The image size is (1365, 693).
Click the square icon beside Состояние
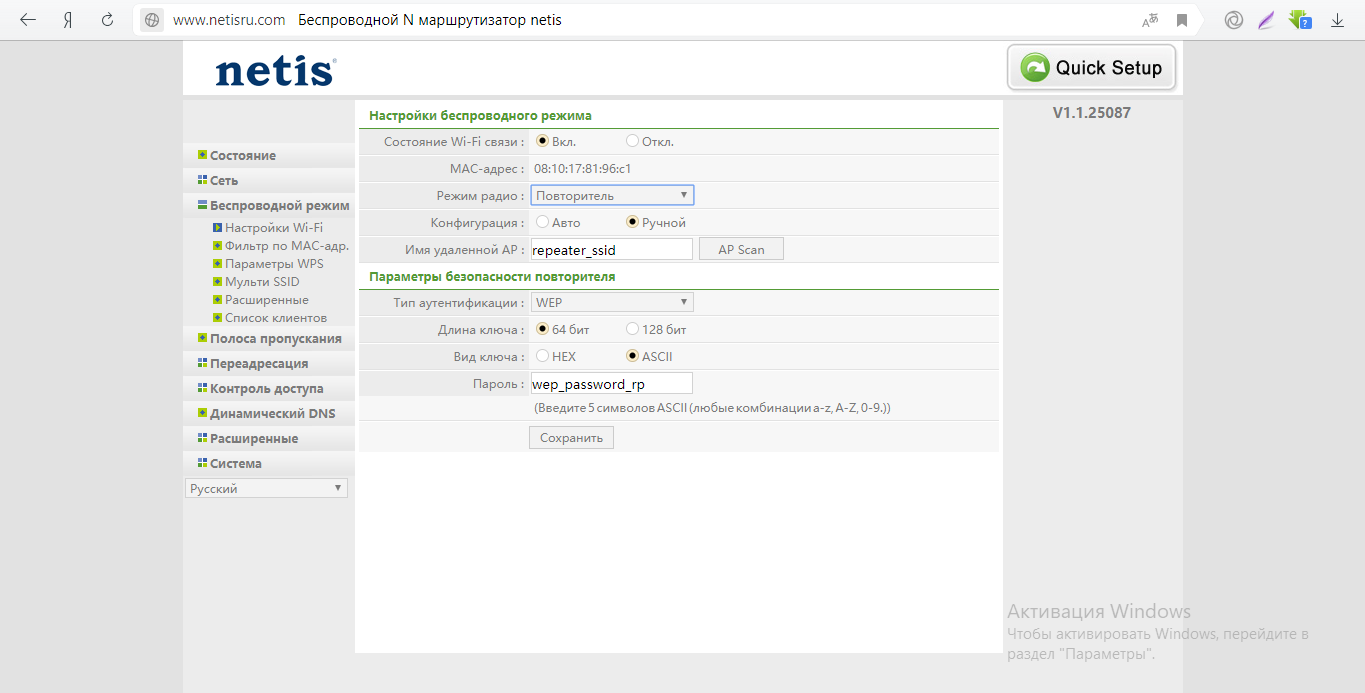pyautogui.click(x=202, y=155)
